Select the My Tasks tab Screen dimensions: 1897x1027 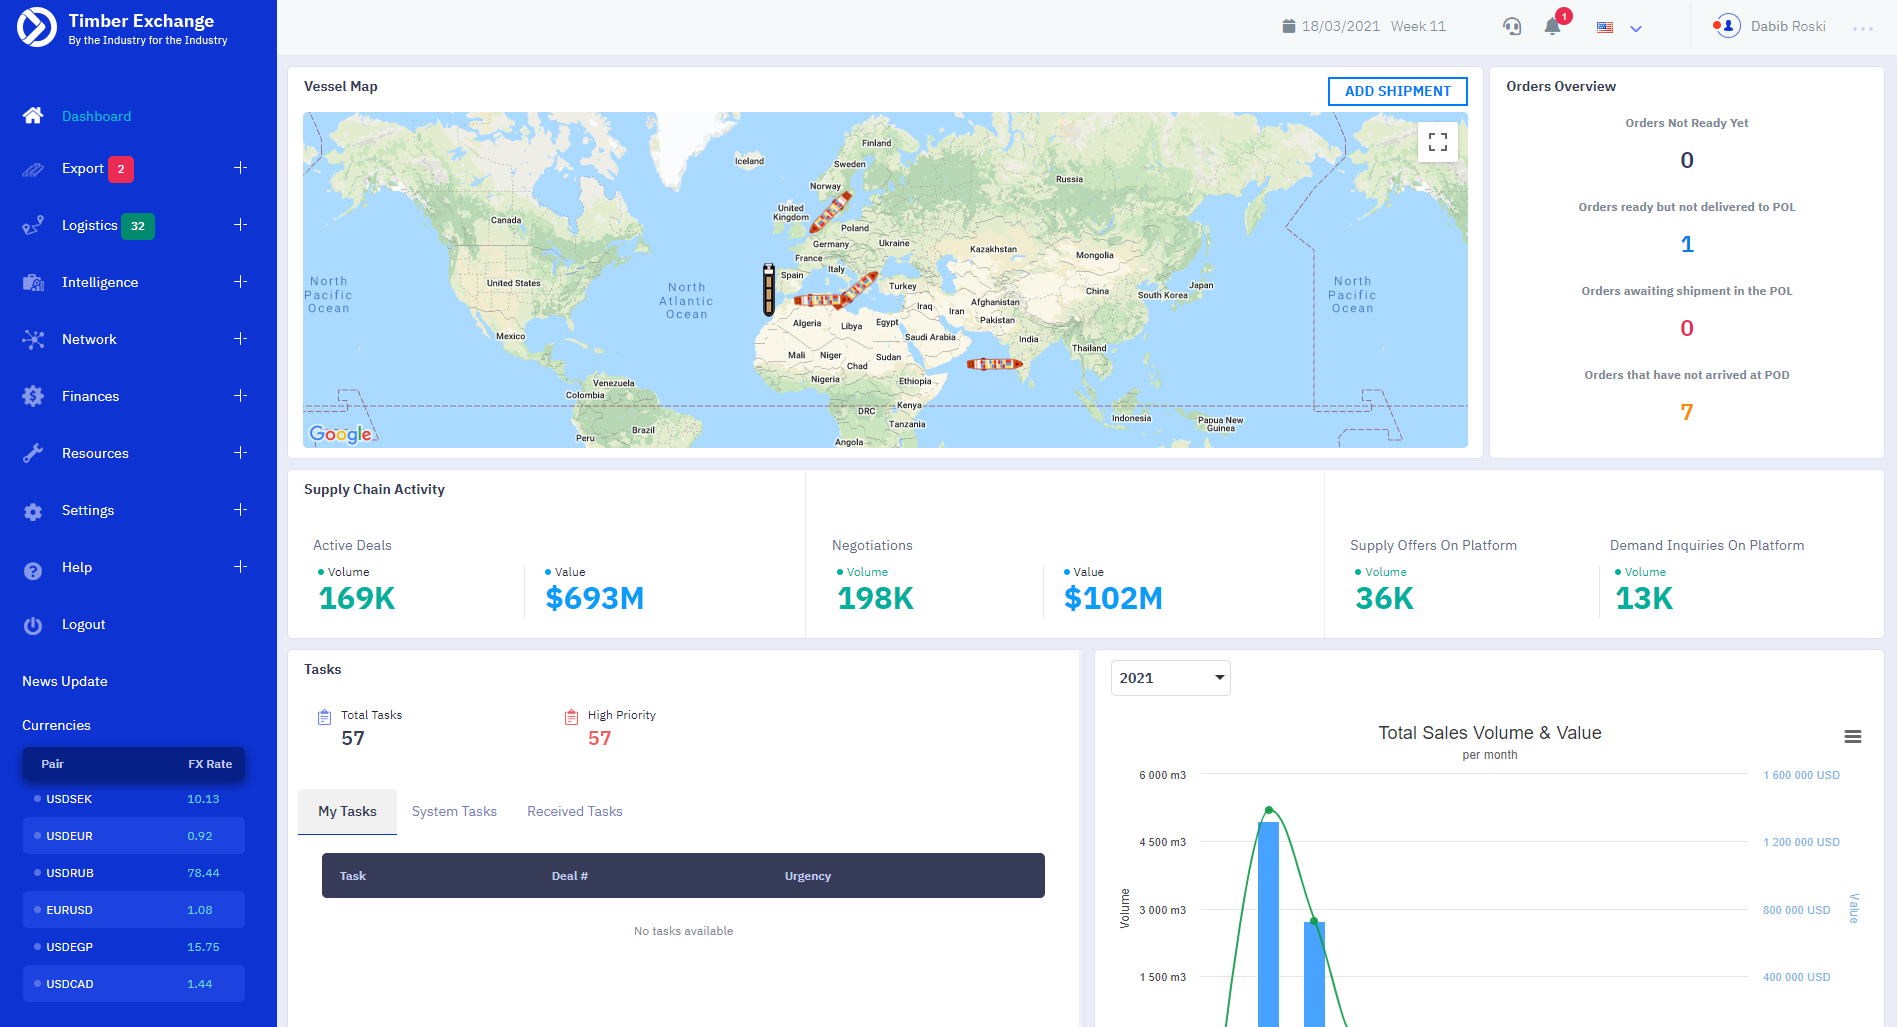pyautogui.click(x=347, y=811)
